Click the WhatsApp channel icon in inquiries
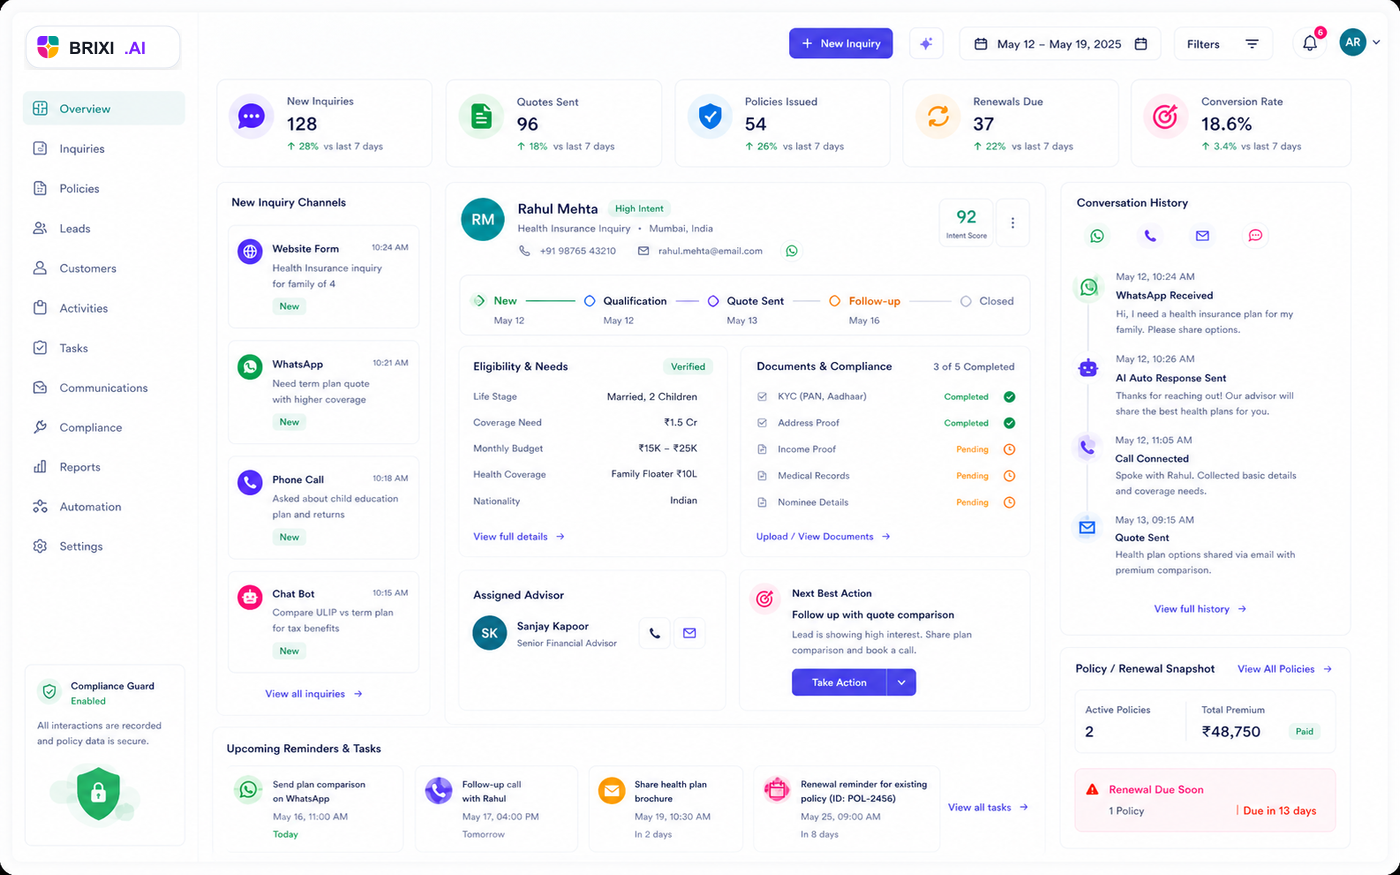1400x875 pixels. (250, 367)
